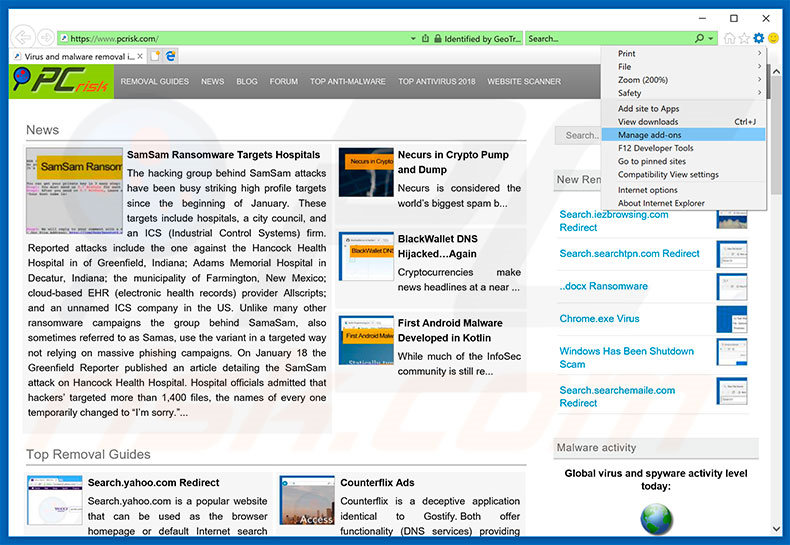The image size is (790, 545).
Task: Open First Android Malware Developed in Kotlin
Action: coord(450,330)
